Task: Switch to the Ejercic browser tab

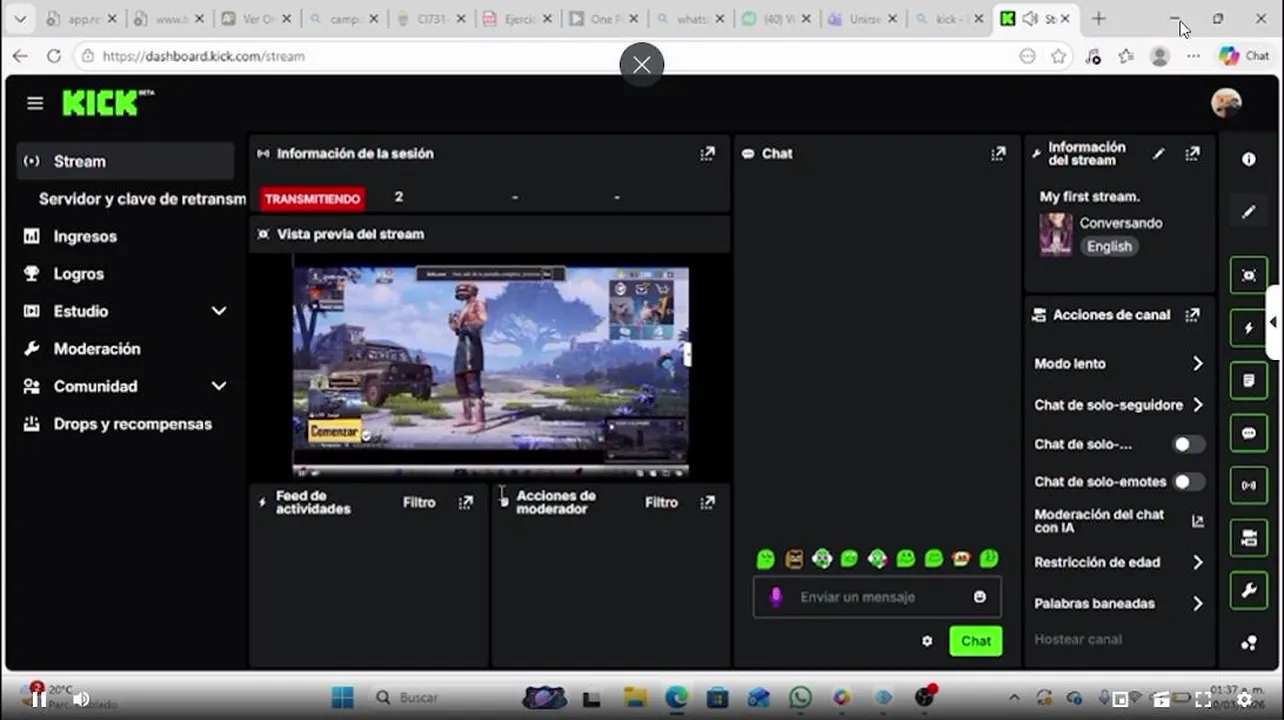Action: tap(517, 19)
